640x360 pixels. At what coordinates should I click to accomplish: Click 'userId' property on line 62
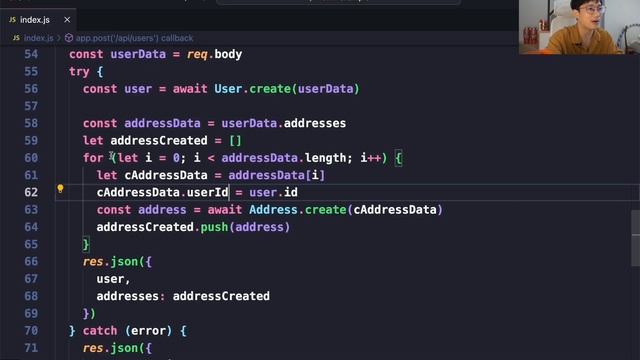pyautogui.click(x=207, y=192)
